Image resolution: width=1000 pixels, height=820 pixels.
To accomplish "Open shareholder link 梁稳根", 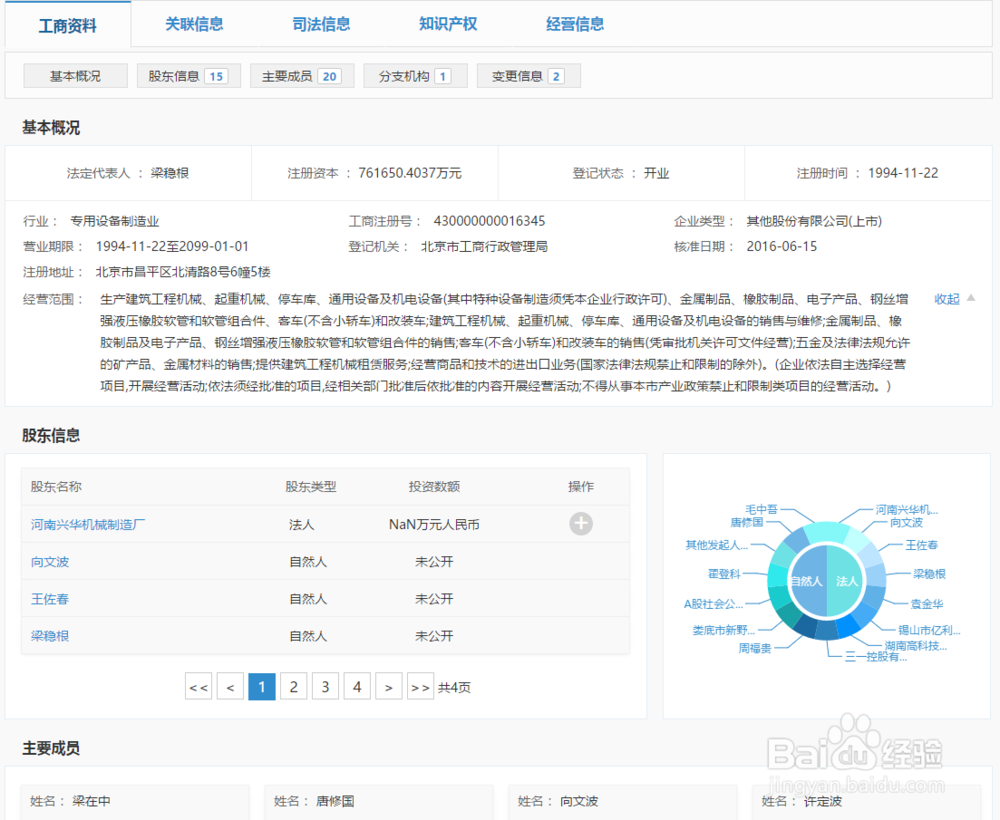I will point(50,636).
